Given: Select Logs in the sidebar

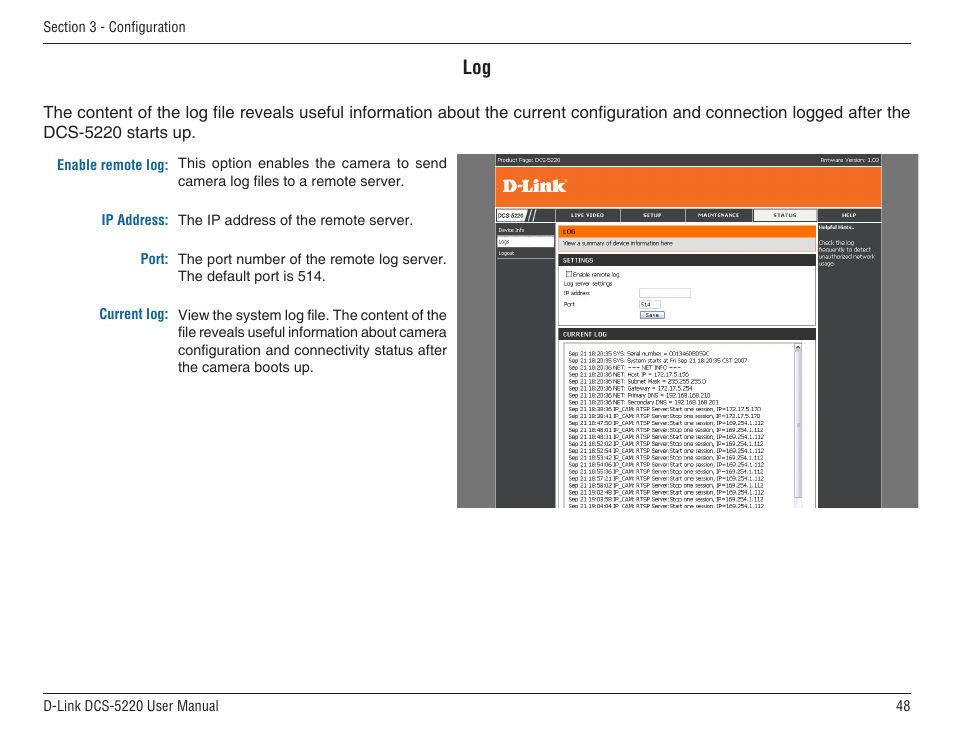Looking at the screenshot, I should click(x=524, y=242).
